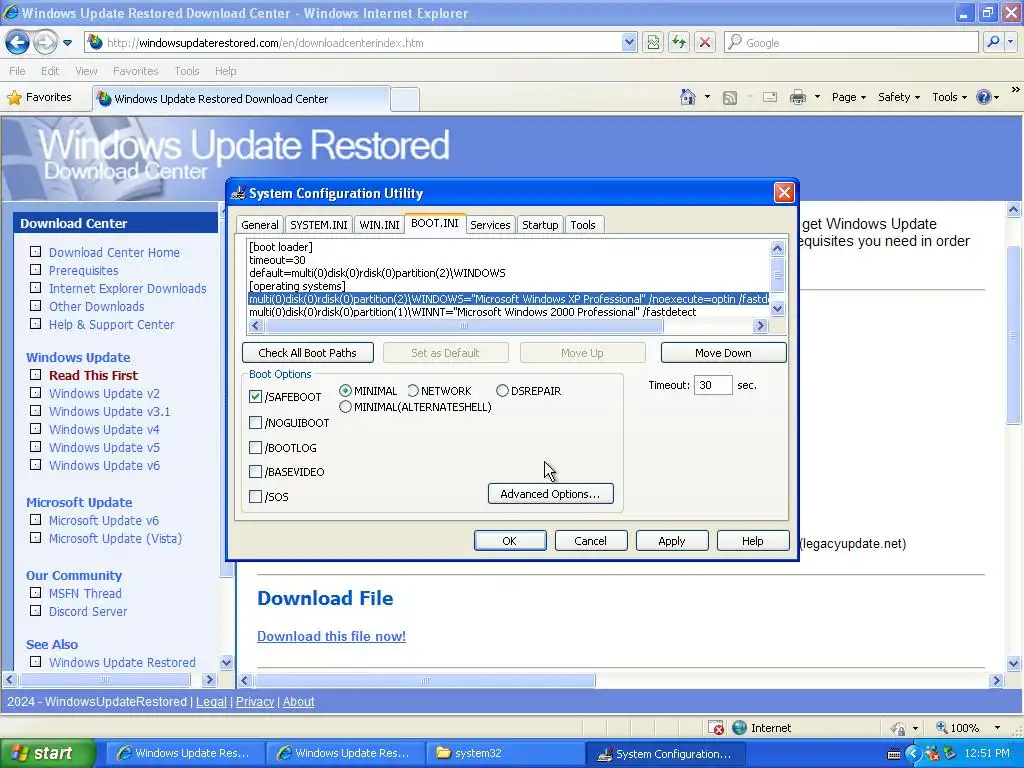1024x768 pixels.
Task: Switch to the Services tab
Action: pos(490,225)
